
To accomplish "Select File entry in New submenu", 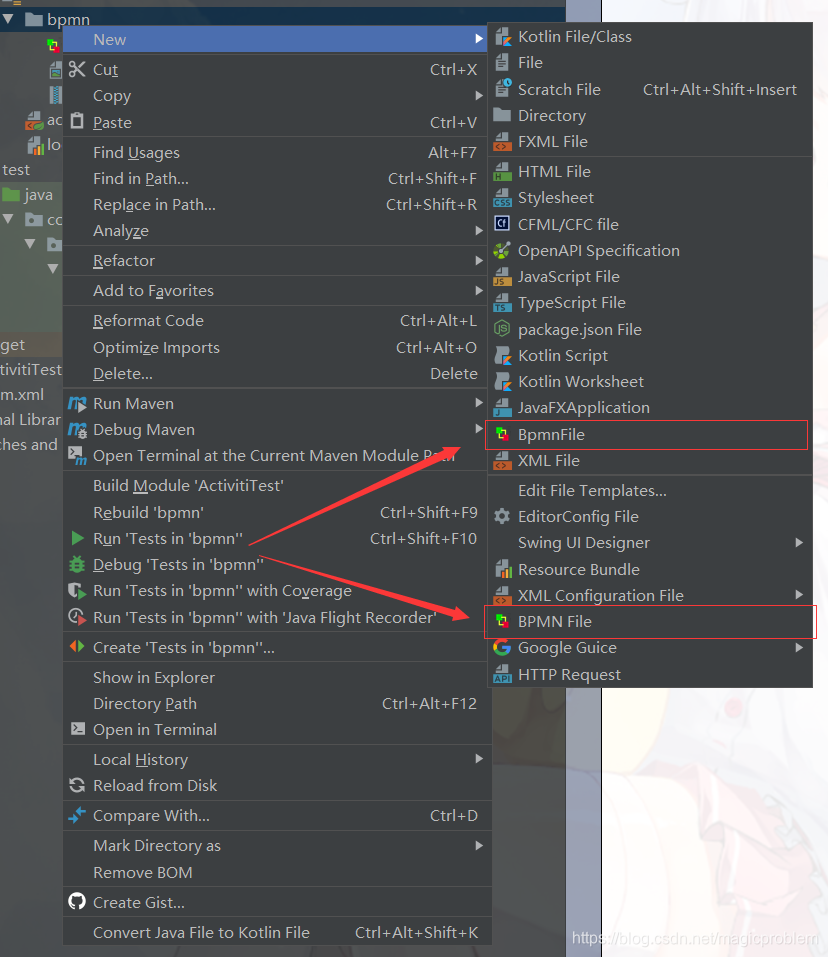I will 650,63.
